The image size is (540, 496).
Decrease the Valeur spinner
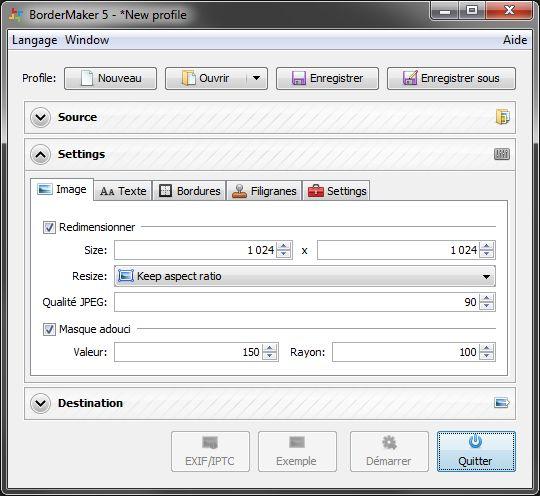pyautogui.click(x=270, y=355)
